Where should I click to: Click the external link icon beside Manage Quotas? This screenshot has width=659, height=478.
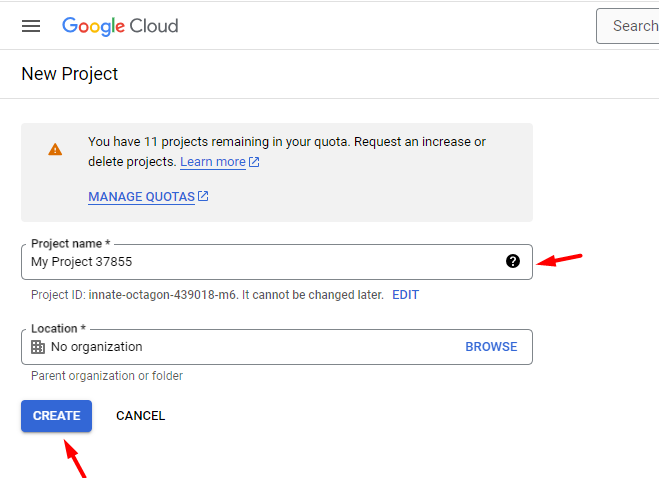coord(203,196)
